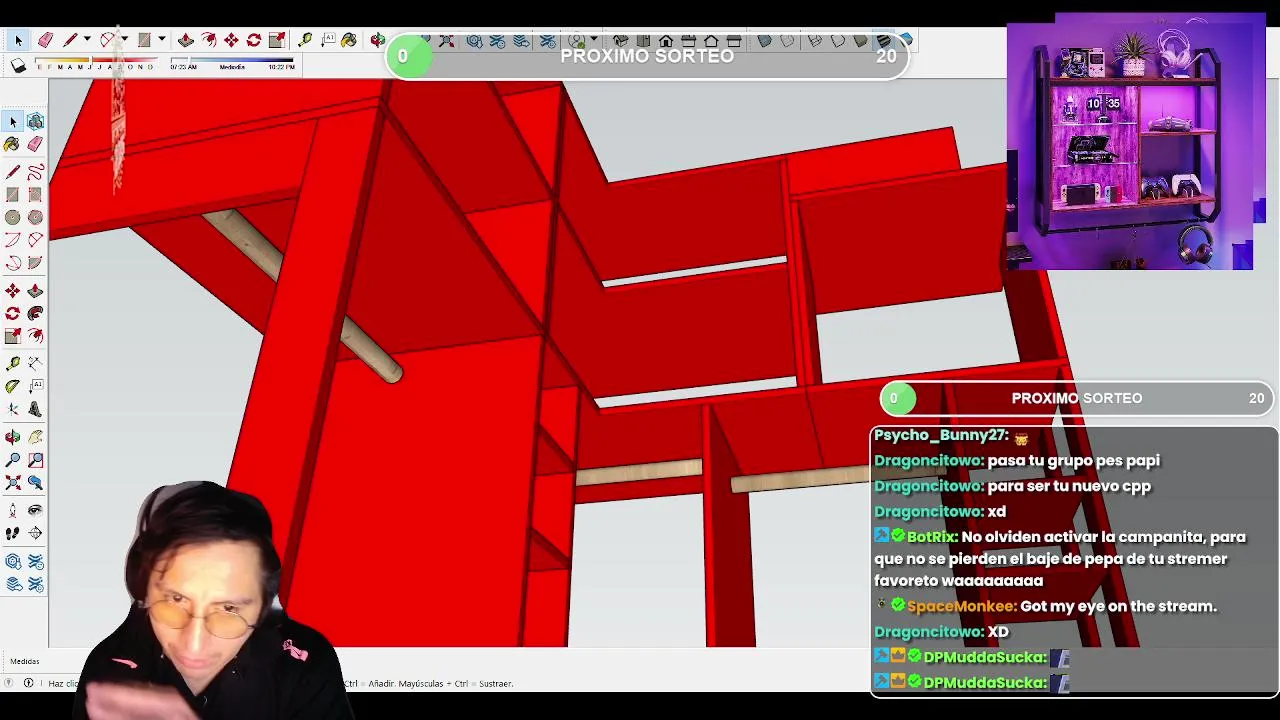The image size is (1280, 720).
Task: Choose the Zoom magnifier tool
Action: point(13,460)
